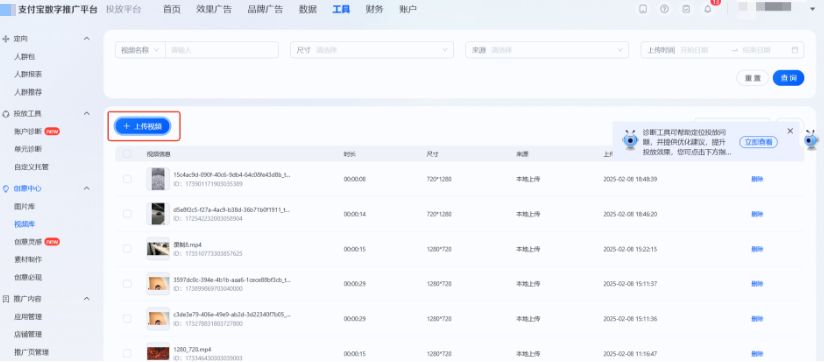Click the robot assistant icon at right edge
824x362 pixels.
812,140
